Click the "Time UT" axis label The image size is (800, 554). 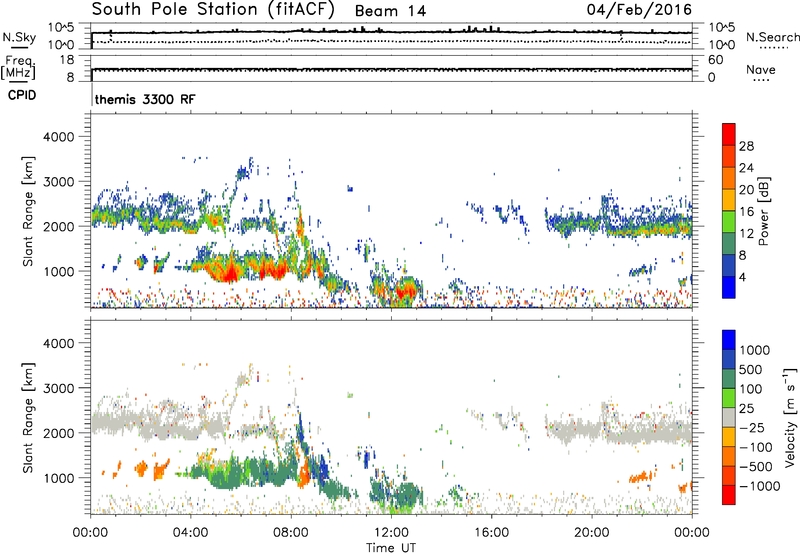coord(391,548)
